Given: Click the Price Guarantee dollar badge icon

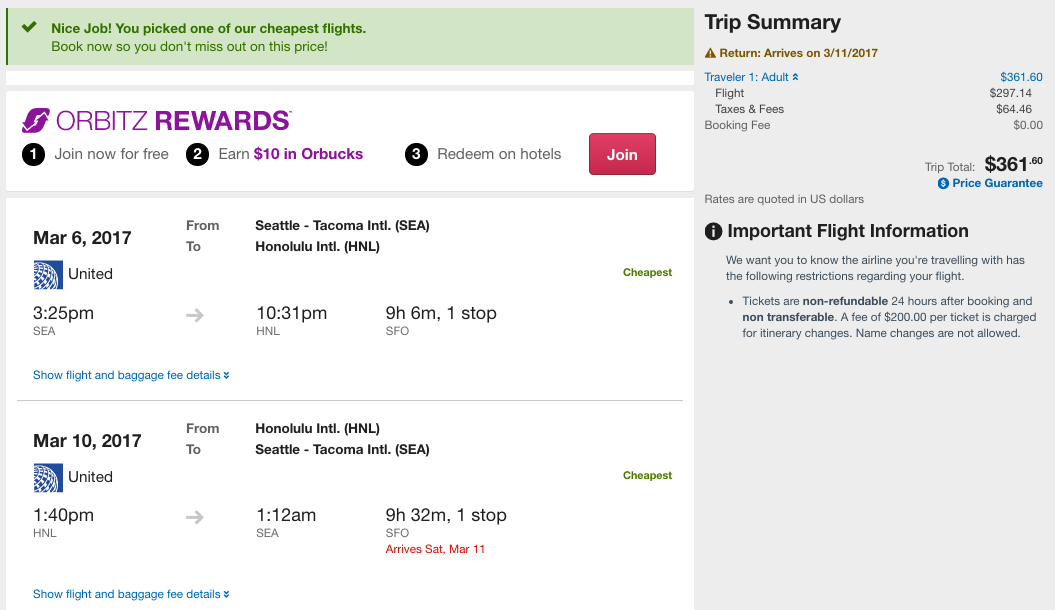Looking at the screenshot, I should [943, 184].
